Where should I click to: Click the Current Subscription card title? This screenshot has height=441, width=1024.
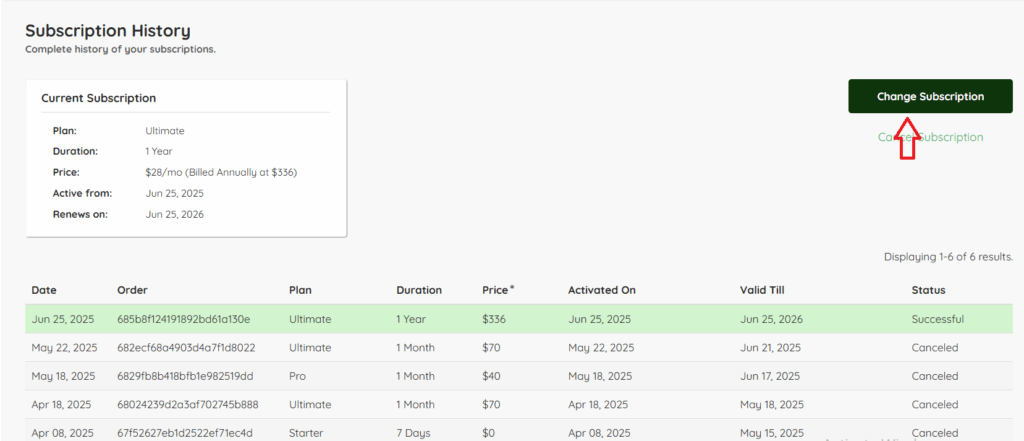pos(98,98)
